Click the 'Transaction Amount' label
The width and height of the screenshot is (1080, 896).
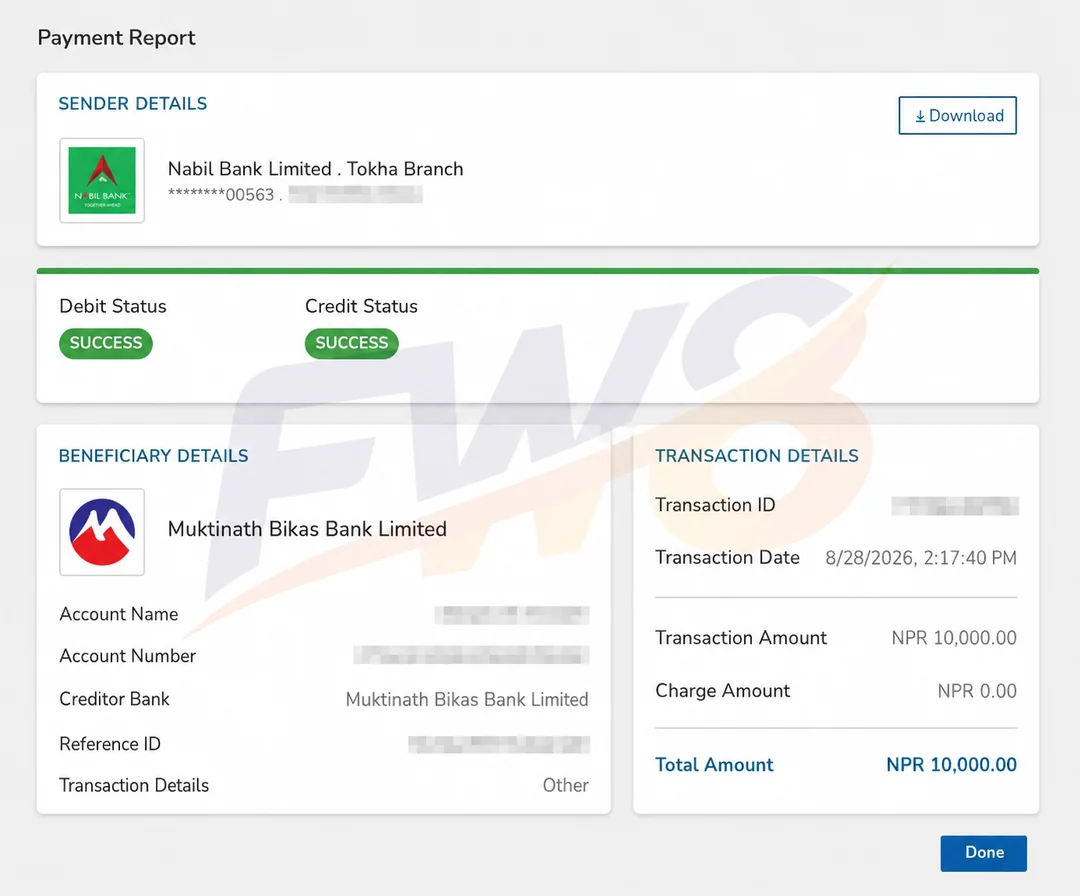(741, 638)
